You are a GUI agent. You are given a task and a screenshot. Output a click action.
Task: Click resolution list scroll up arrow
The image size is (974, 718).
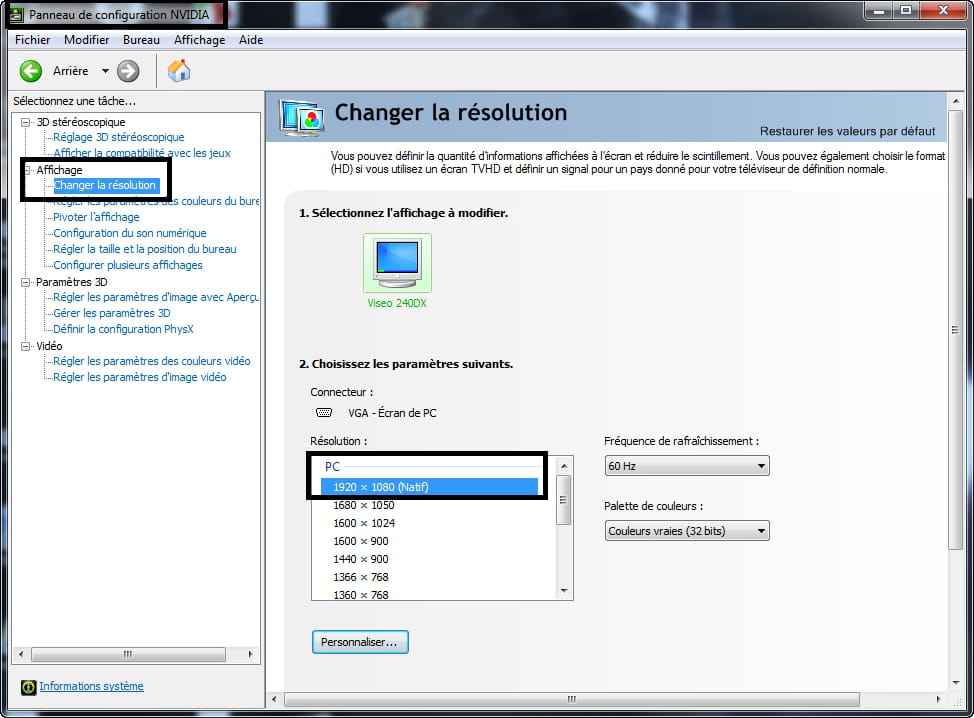tap(564, 466)
